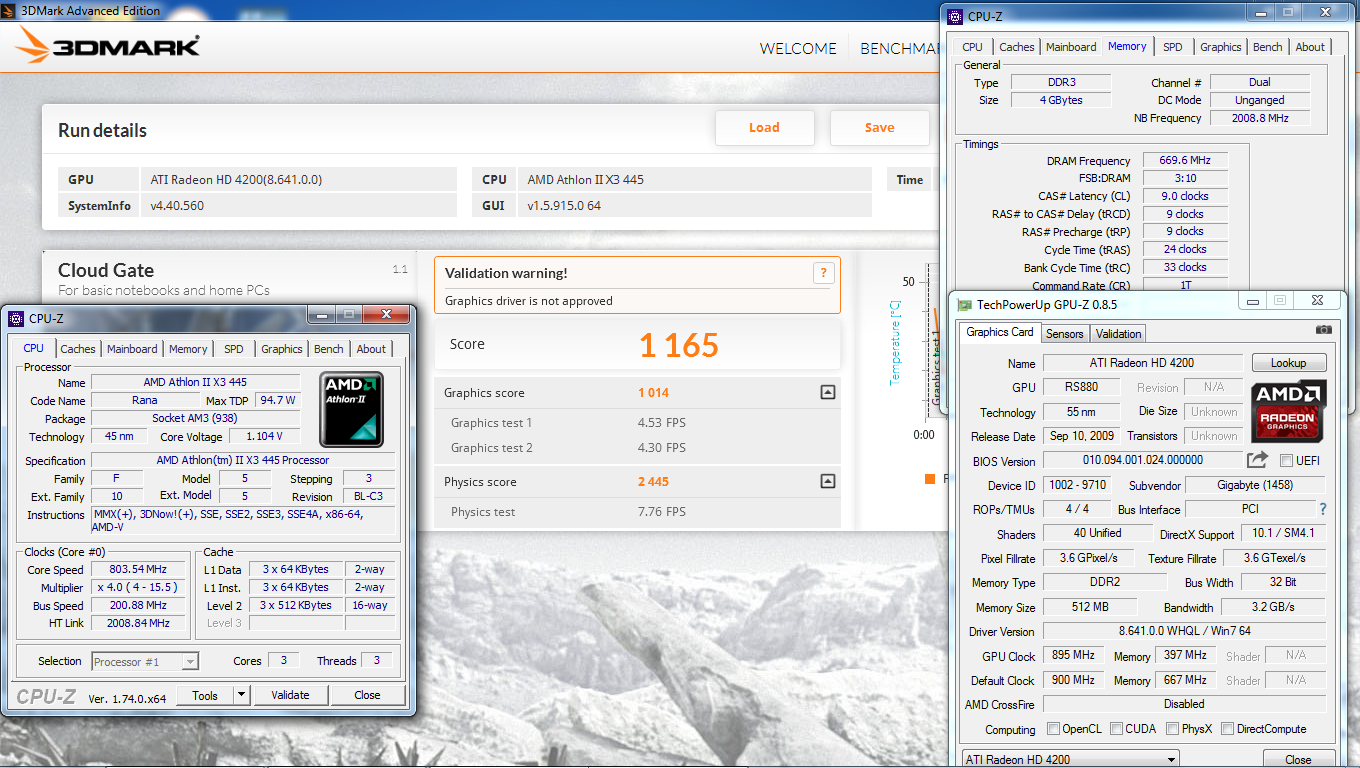1360x768 pixels.
Task: Click the Close button in CPU-Z
Action: click(367, 695)
